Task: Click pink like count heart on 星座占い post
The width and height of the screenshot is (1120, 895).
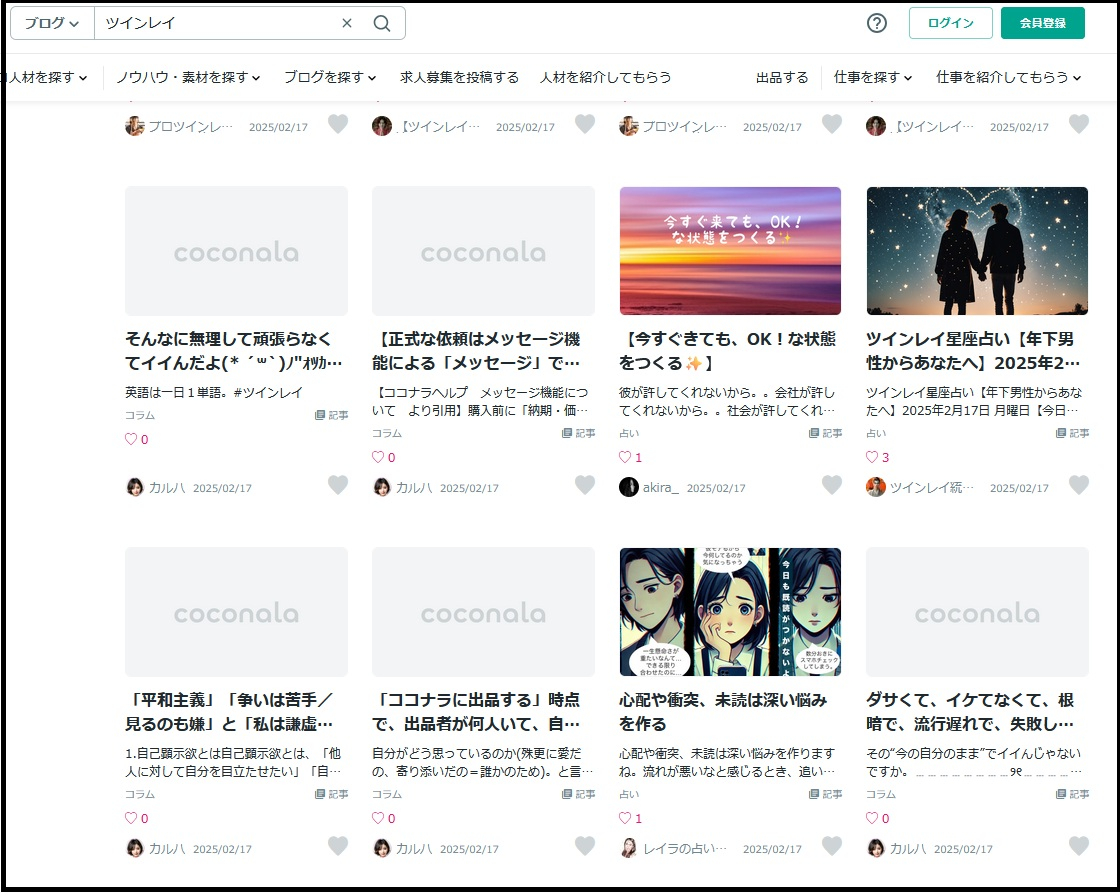Action: pos(872,457)
